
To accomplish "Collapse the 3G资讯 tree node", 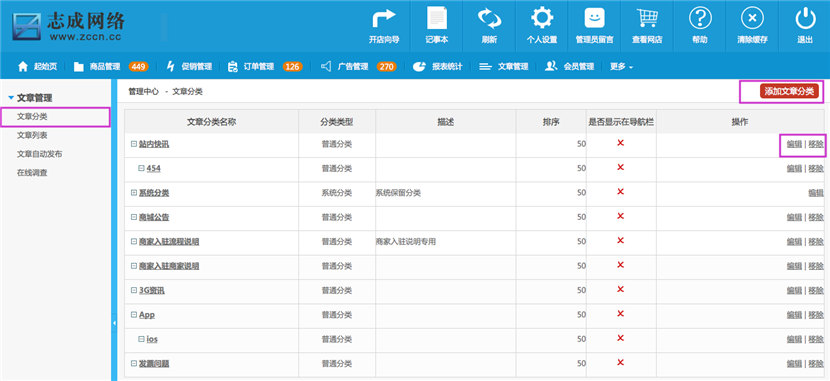I will tap(134, 290).
